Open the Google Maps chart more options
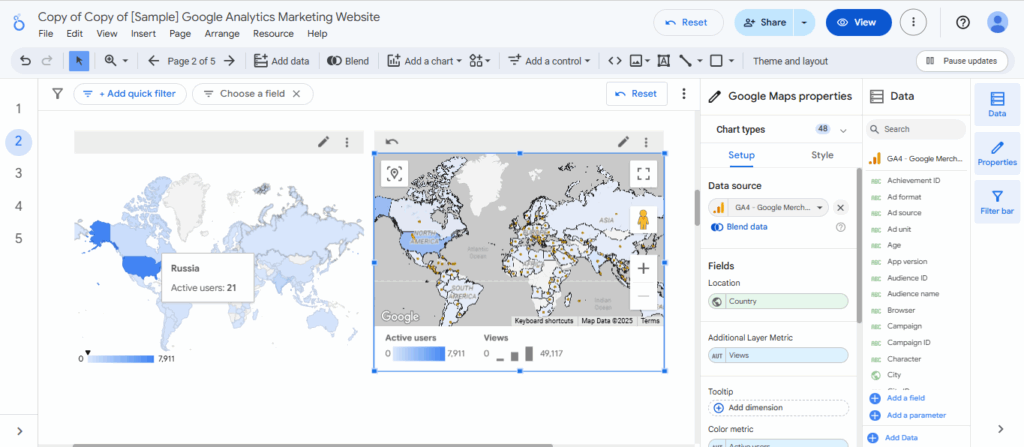 [646, 142]
